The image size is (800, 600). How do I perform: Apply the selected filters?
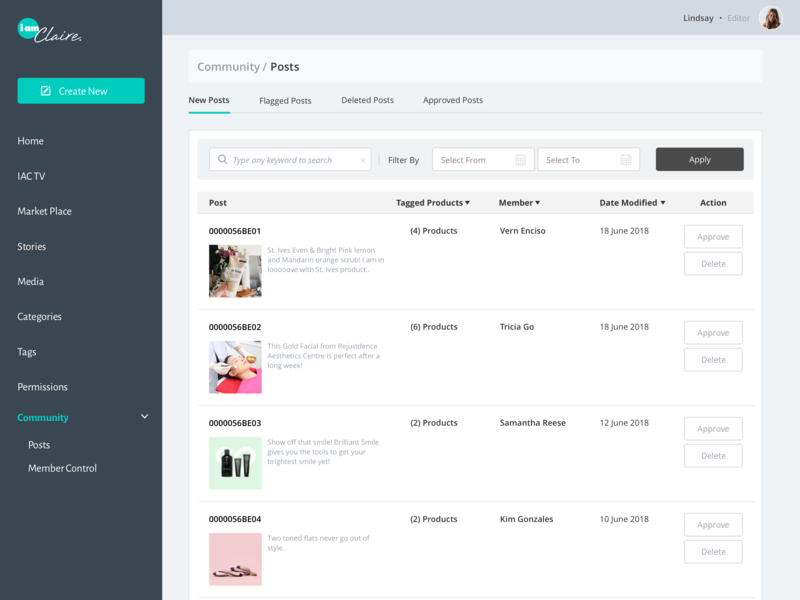click(699, 159)
